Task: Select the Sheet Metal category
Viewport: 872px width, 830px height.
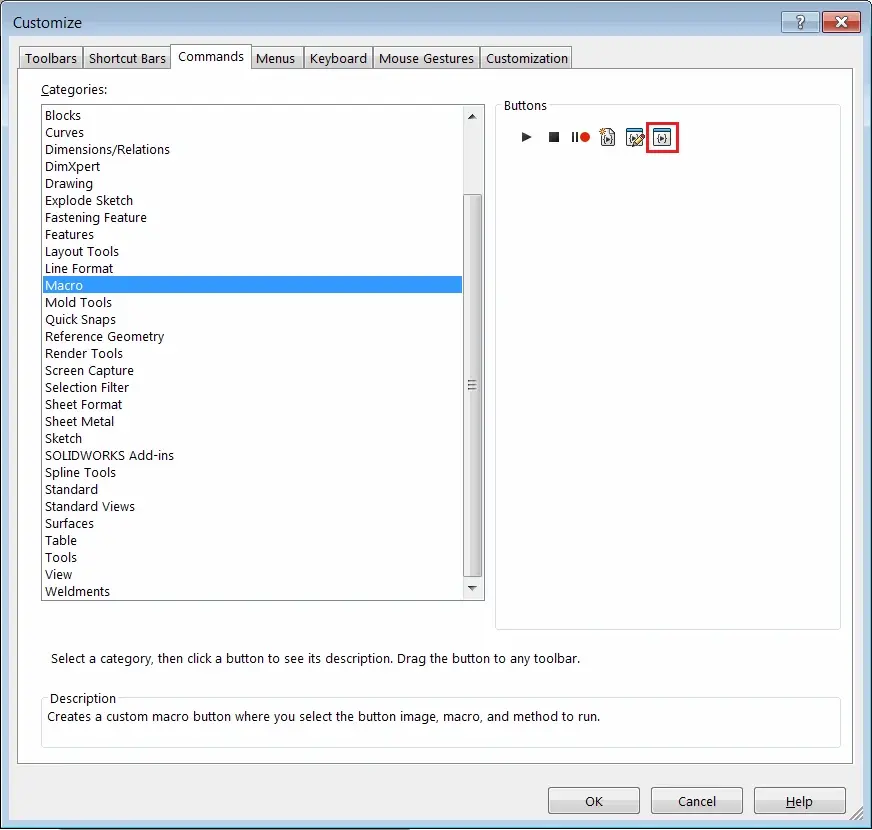Action: click(x=252, y=421)
